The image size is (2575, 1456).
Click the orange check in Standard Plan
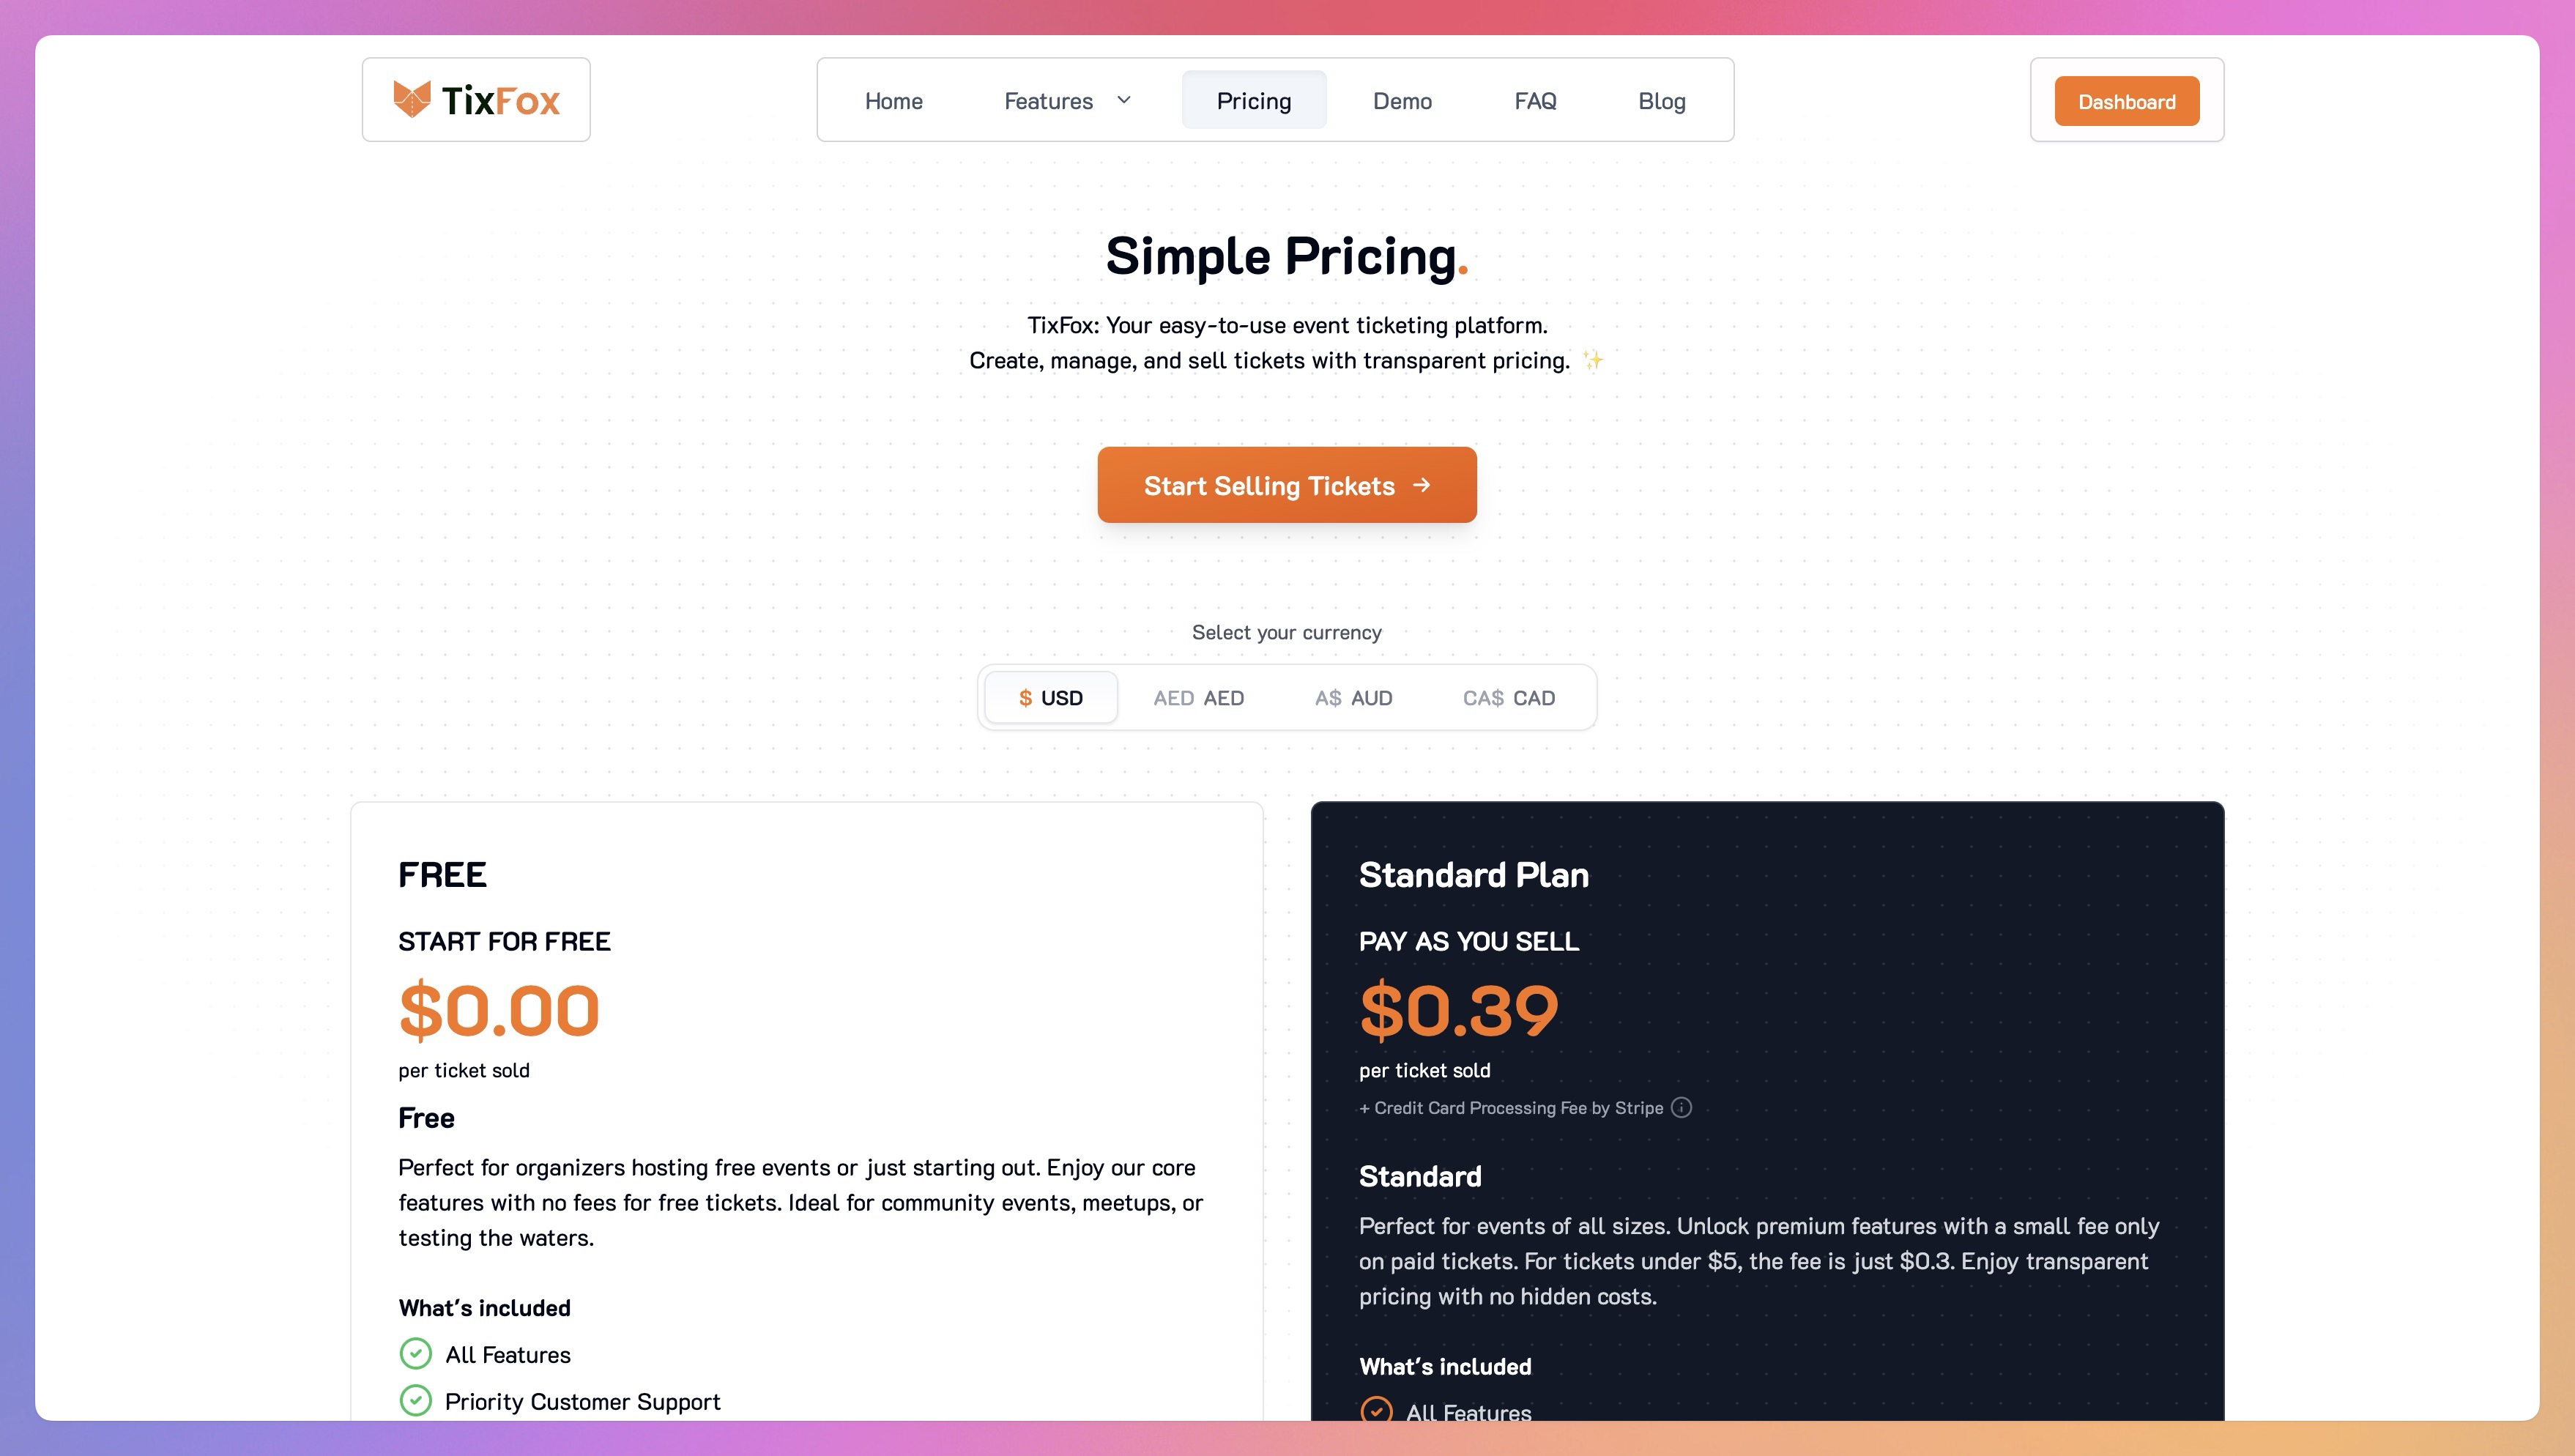pos(1376,1410)
